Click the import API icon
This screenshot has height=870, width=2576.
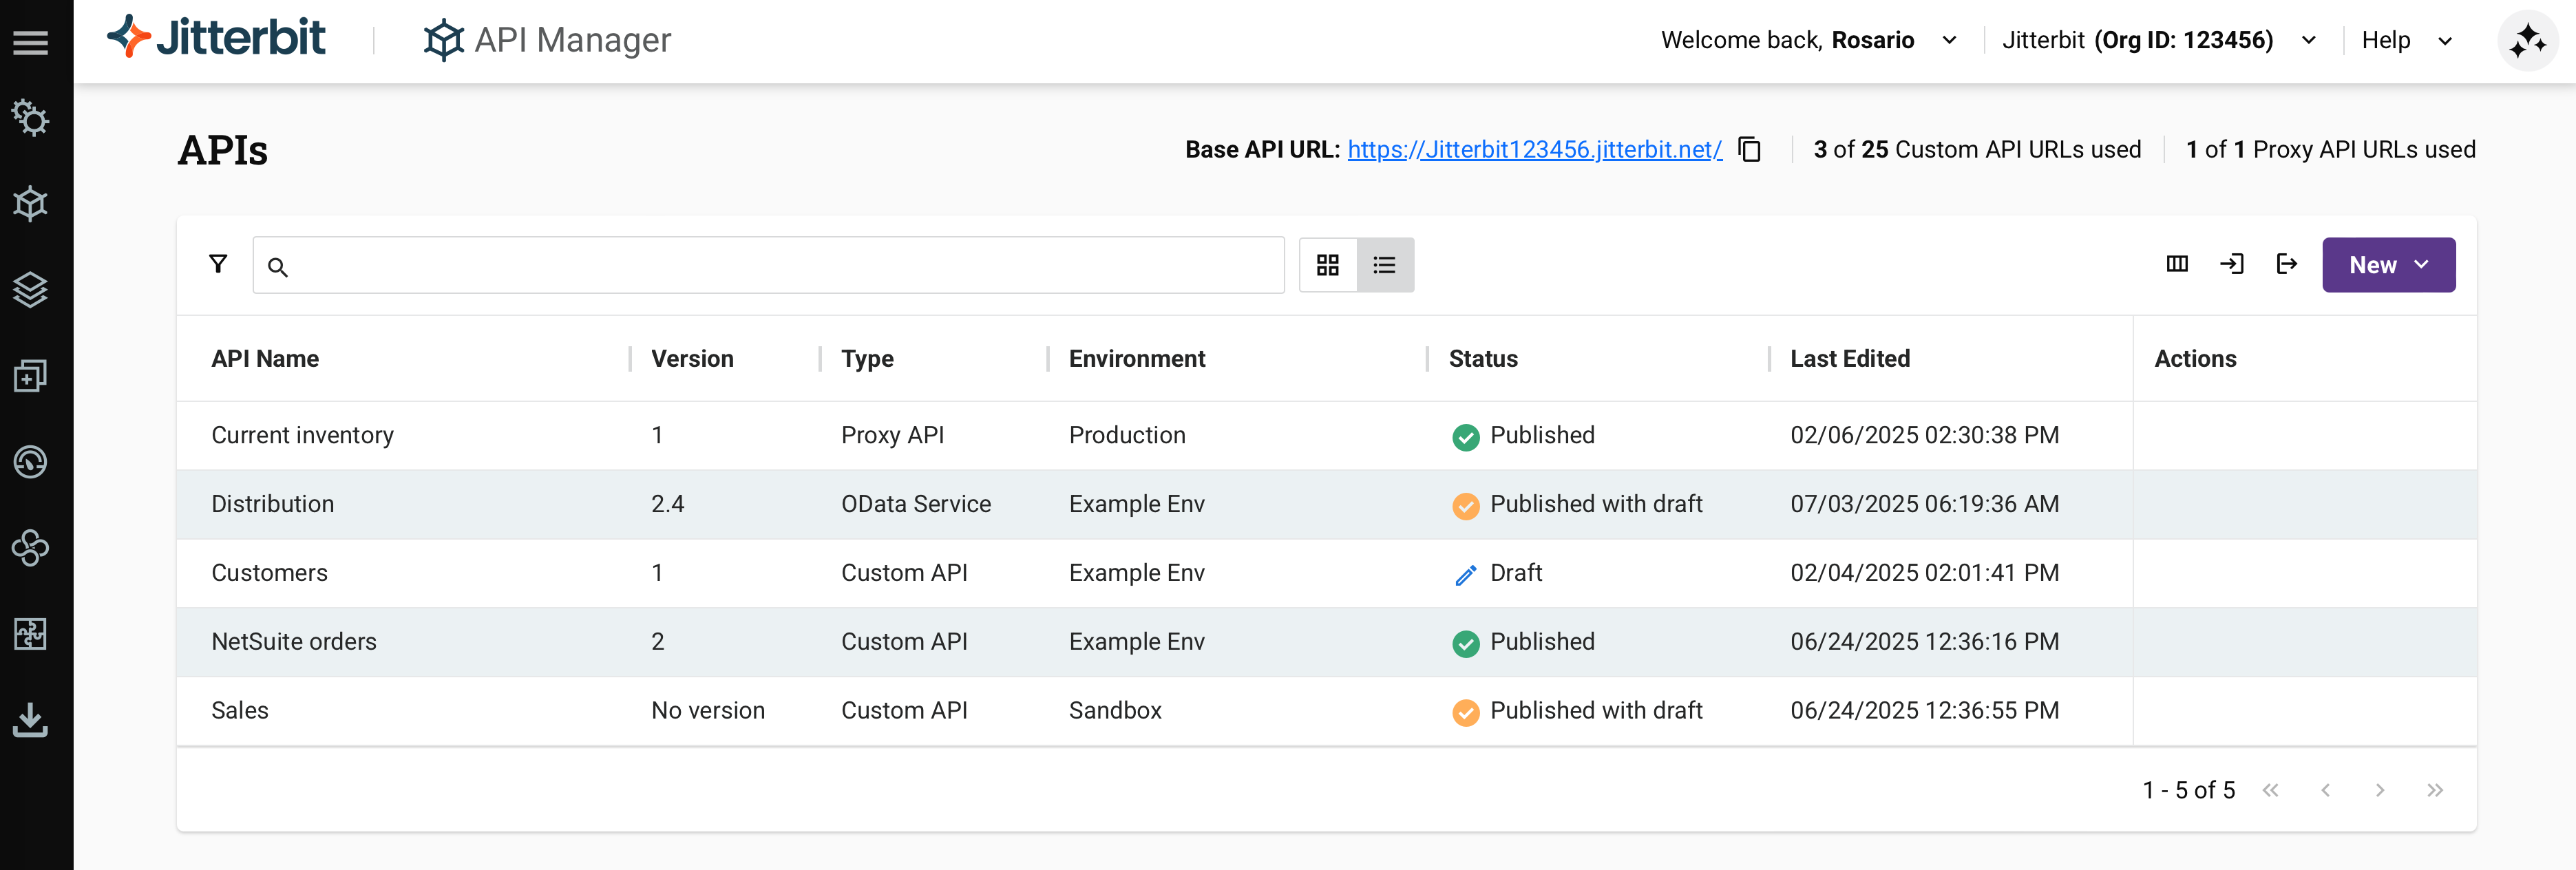click(2232, 264)
